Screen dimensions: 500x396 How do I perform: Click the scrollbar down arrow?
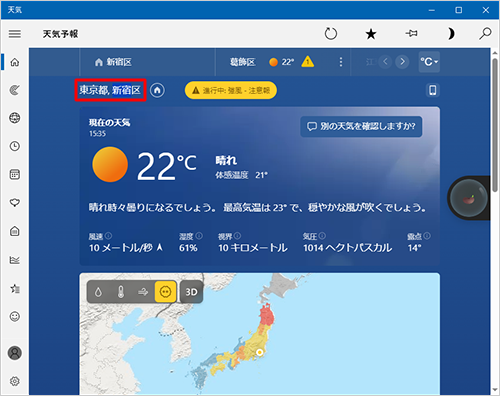pyautogui.click(x=495, y=390)
